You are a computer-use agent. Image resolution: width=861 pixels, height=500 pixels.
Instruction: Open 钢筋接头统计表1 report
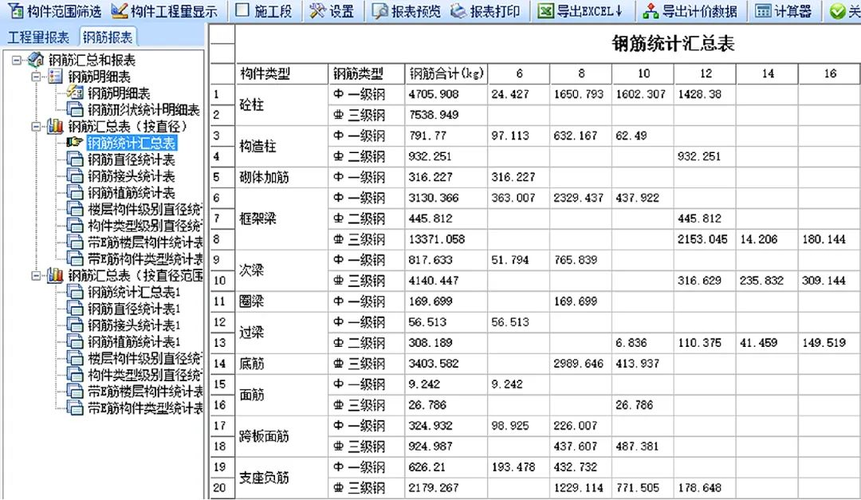click(x=134, y=325)
